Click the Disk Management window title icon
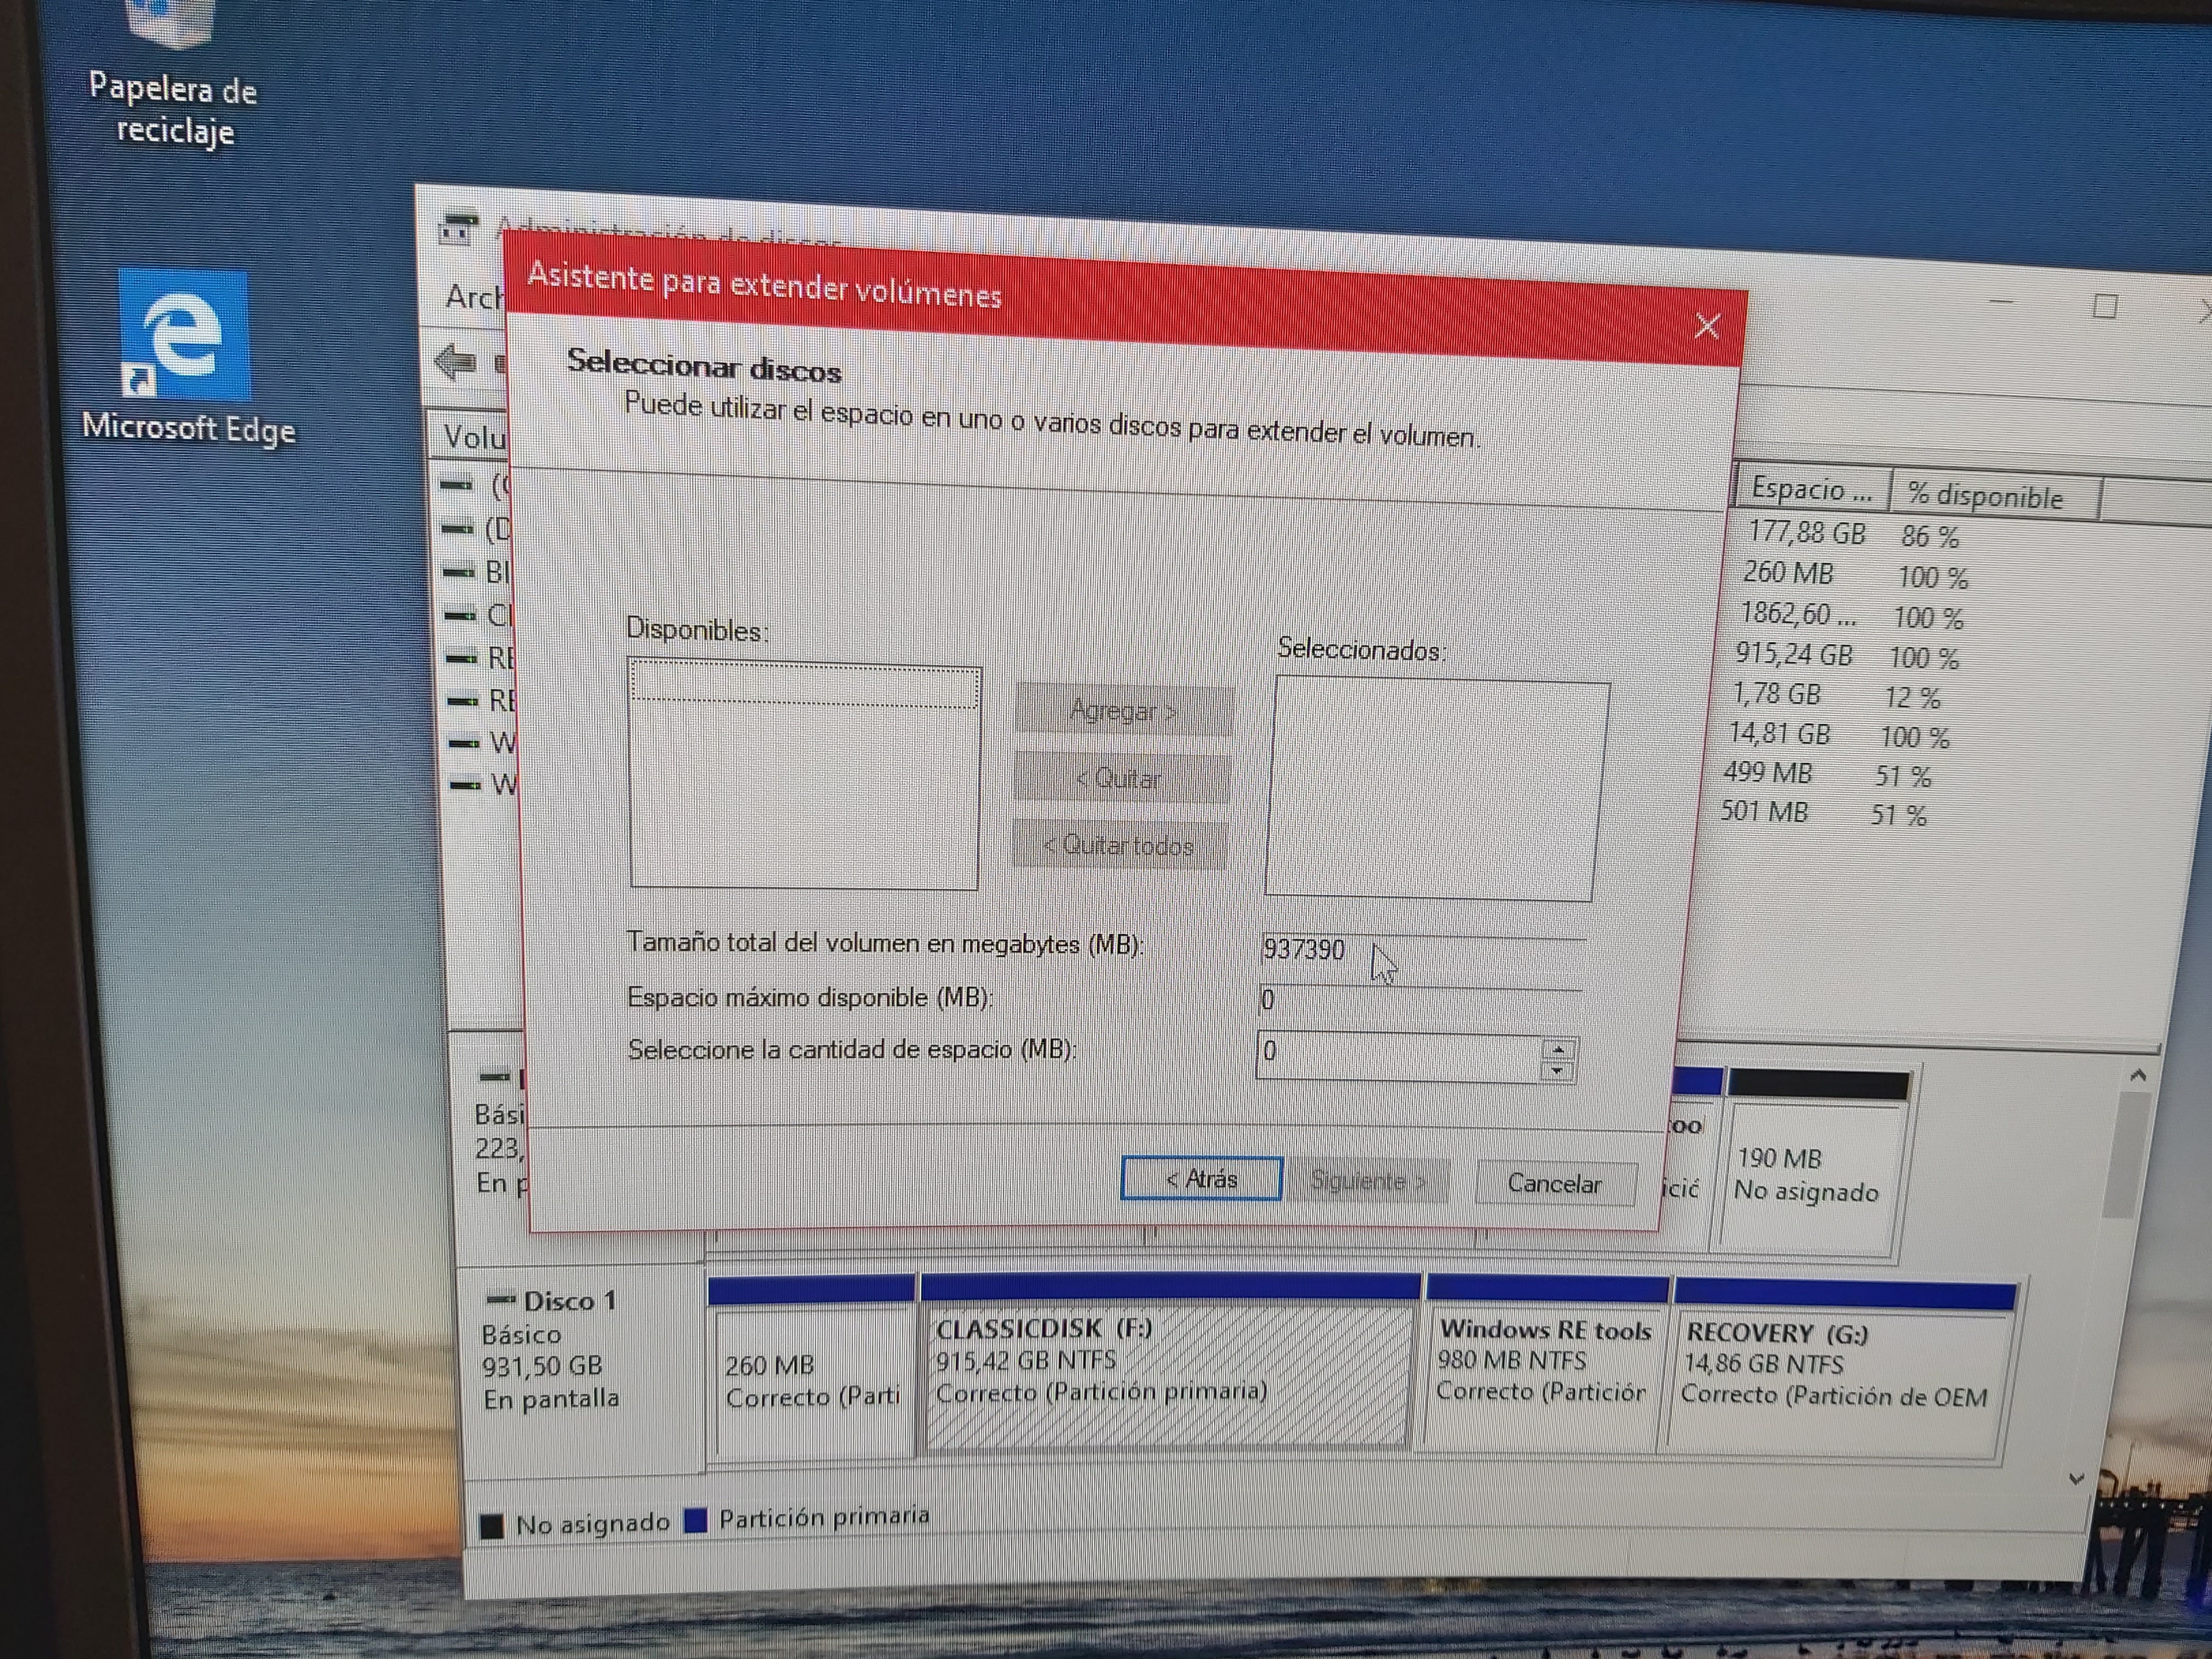The image size is (2212, 1659). [x=459, y=229]
